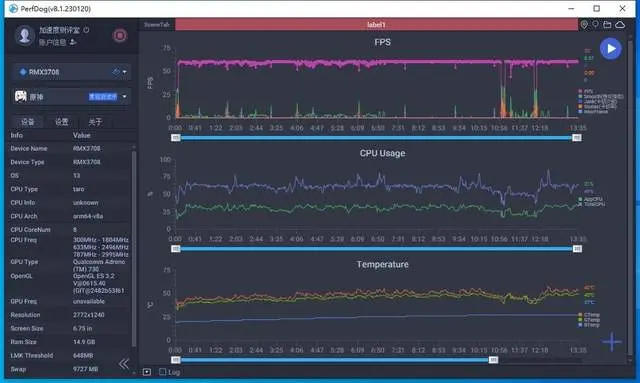Click the Temperature chart title
The width and height of the screenshot is (640, 383).
tap(382, 264)
